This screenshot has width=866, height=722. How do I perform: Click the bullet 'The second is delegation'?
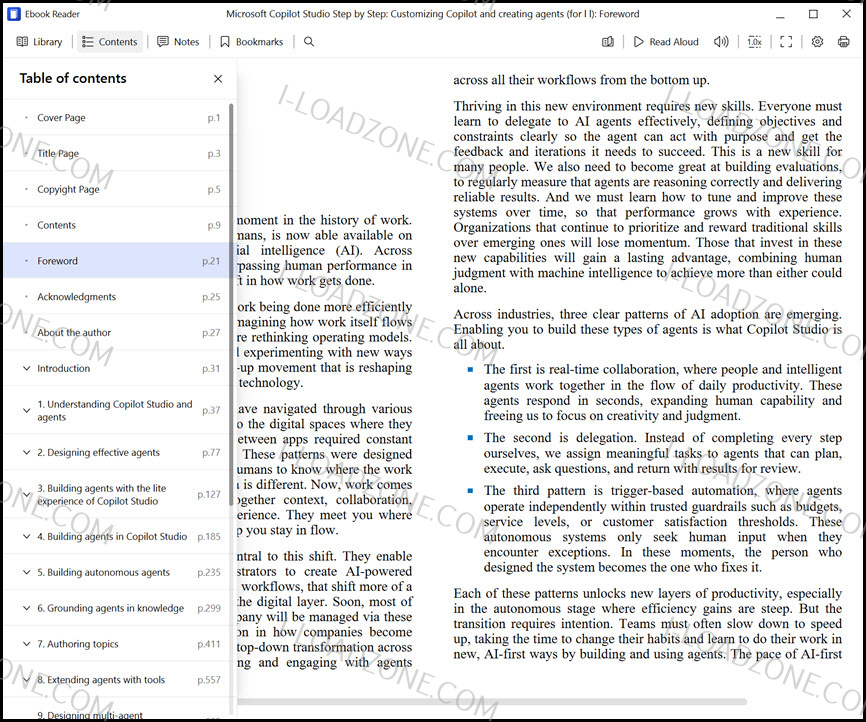point(663,453)
